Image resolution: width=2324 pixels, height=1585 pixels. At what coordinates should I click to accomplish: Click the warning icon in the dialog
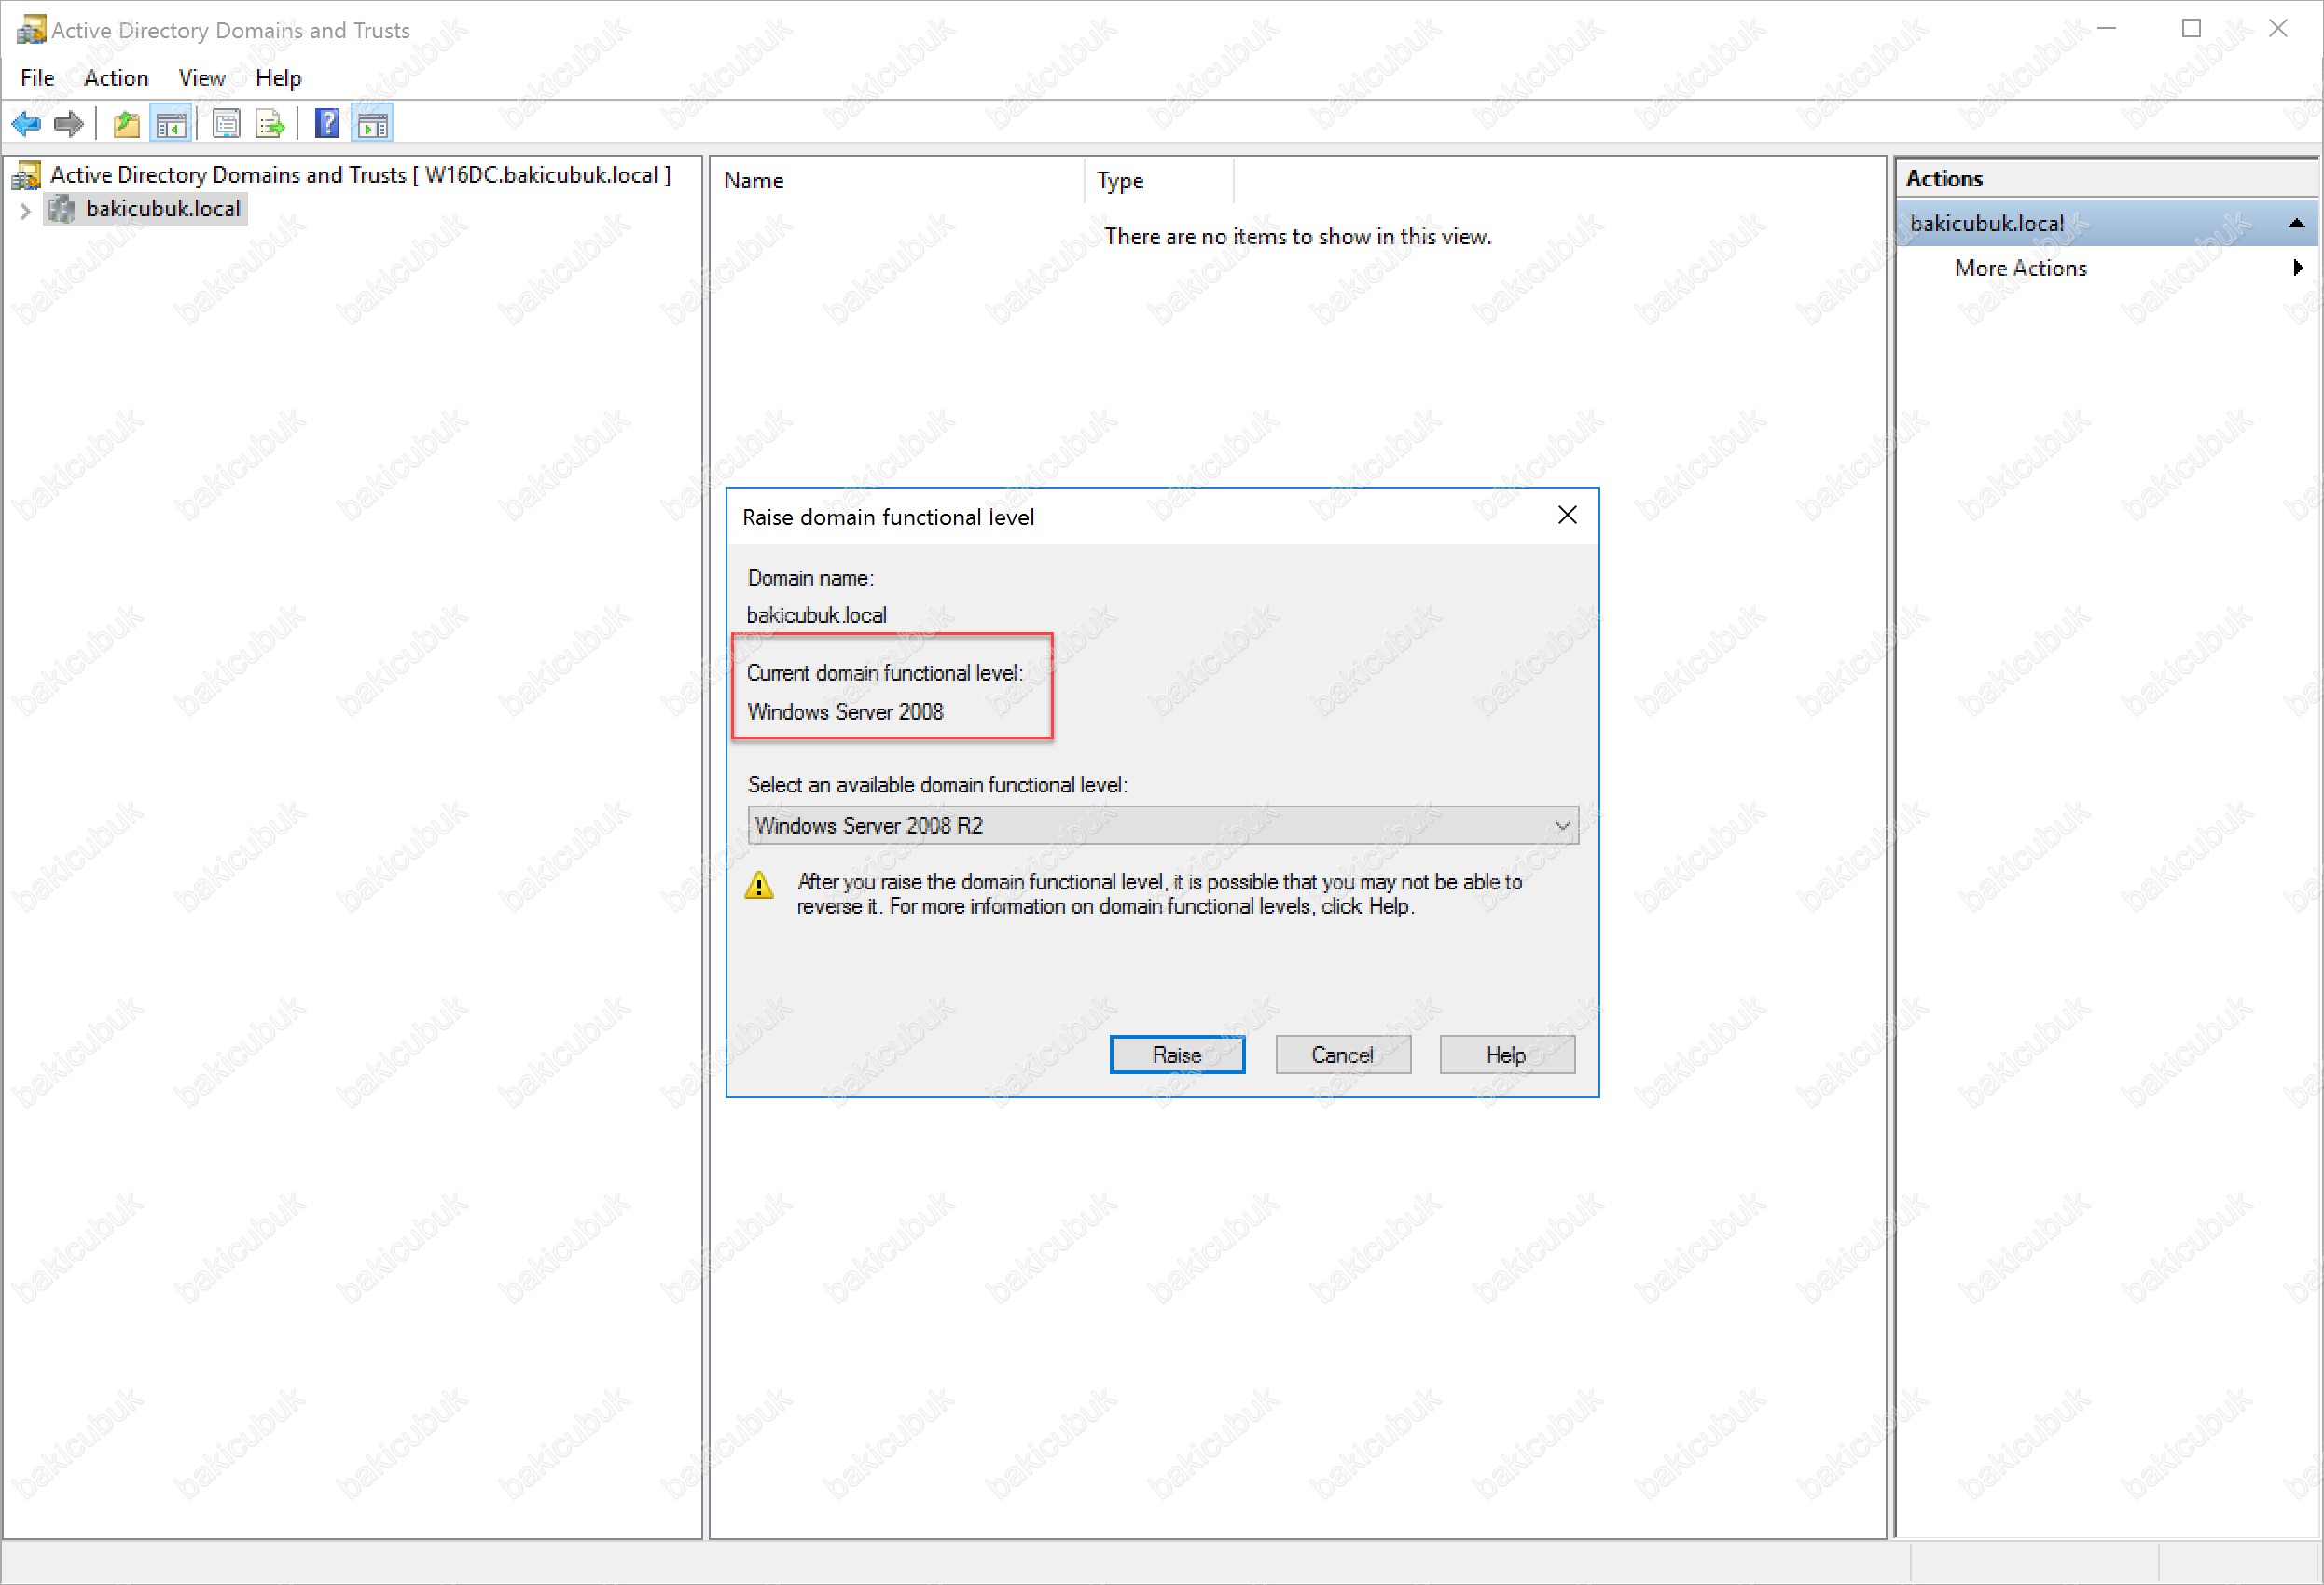click(759, 886)
